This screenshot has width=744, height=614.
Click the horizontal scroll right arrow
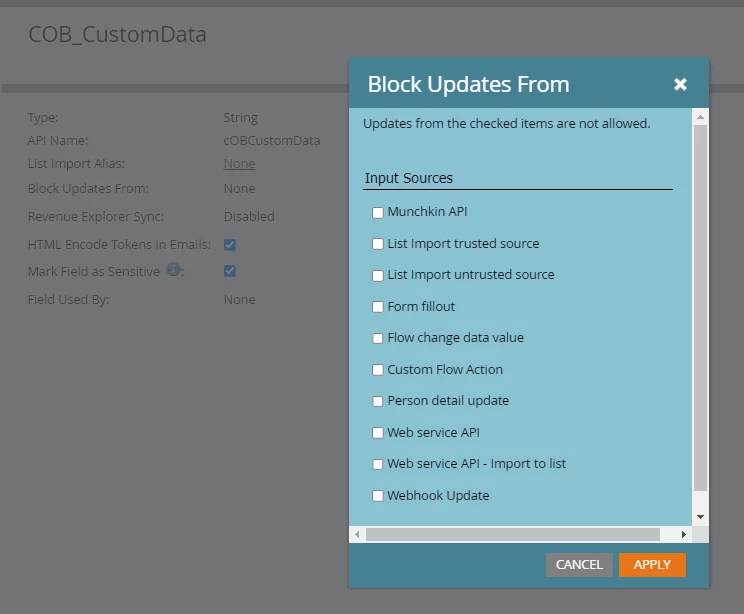tap(683, 534)
